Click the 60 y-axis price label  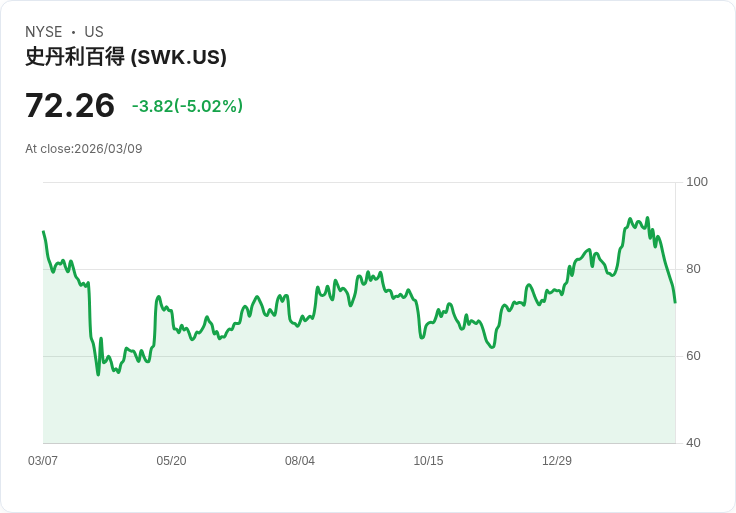[x=693, y=356]
